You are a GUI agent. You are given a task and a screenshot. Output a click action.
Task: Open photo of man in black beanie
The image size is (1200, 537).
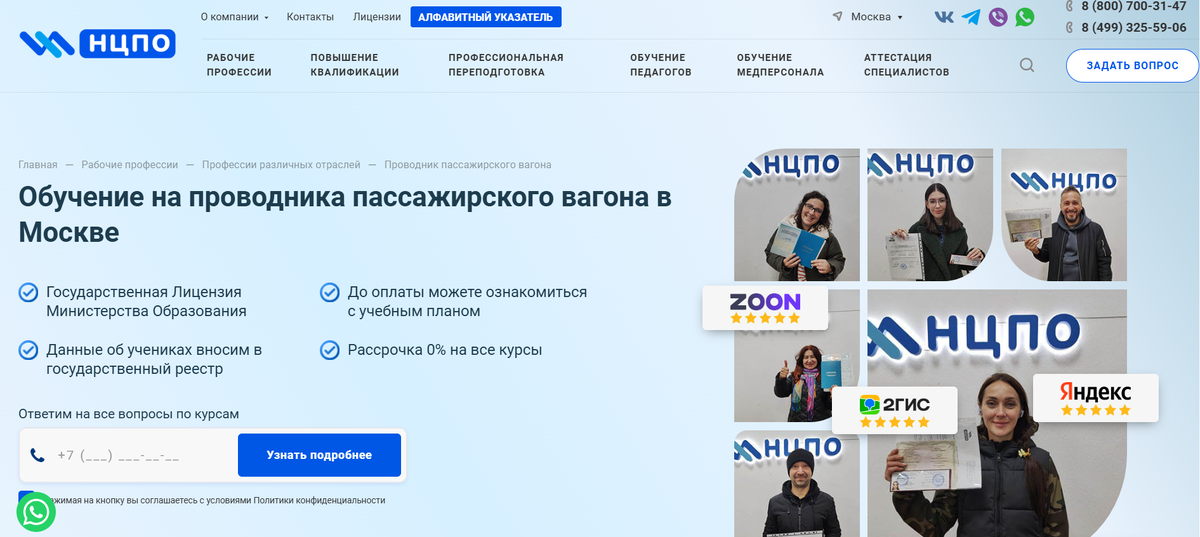pyautogui.click(x=797, y=484)
